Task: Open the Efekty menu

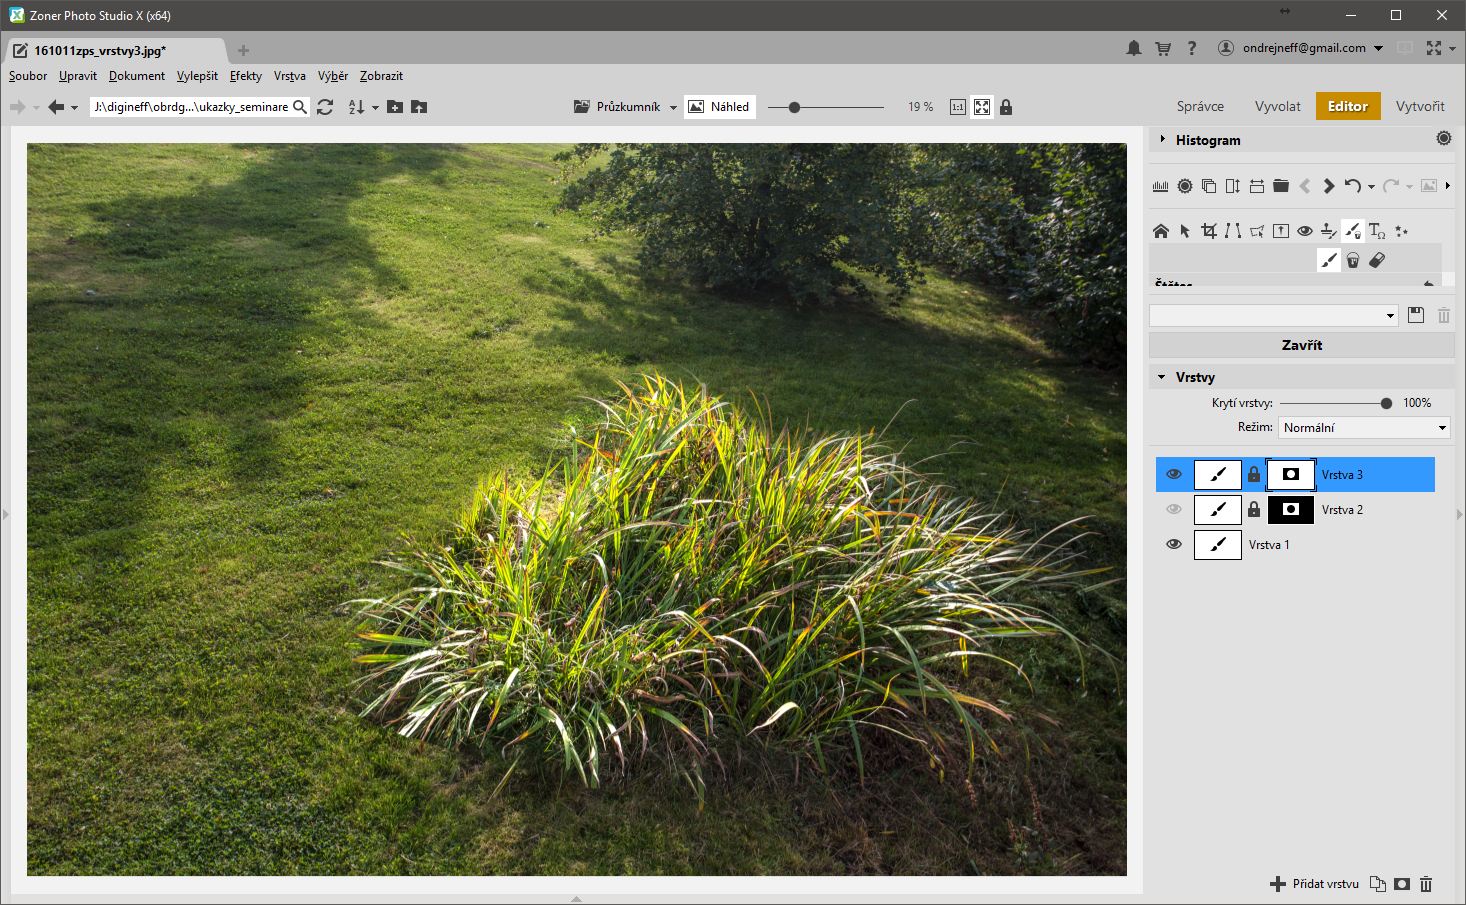Action: pos(245,76)
